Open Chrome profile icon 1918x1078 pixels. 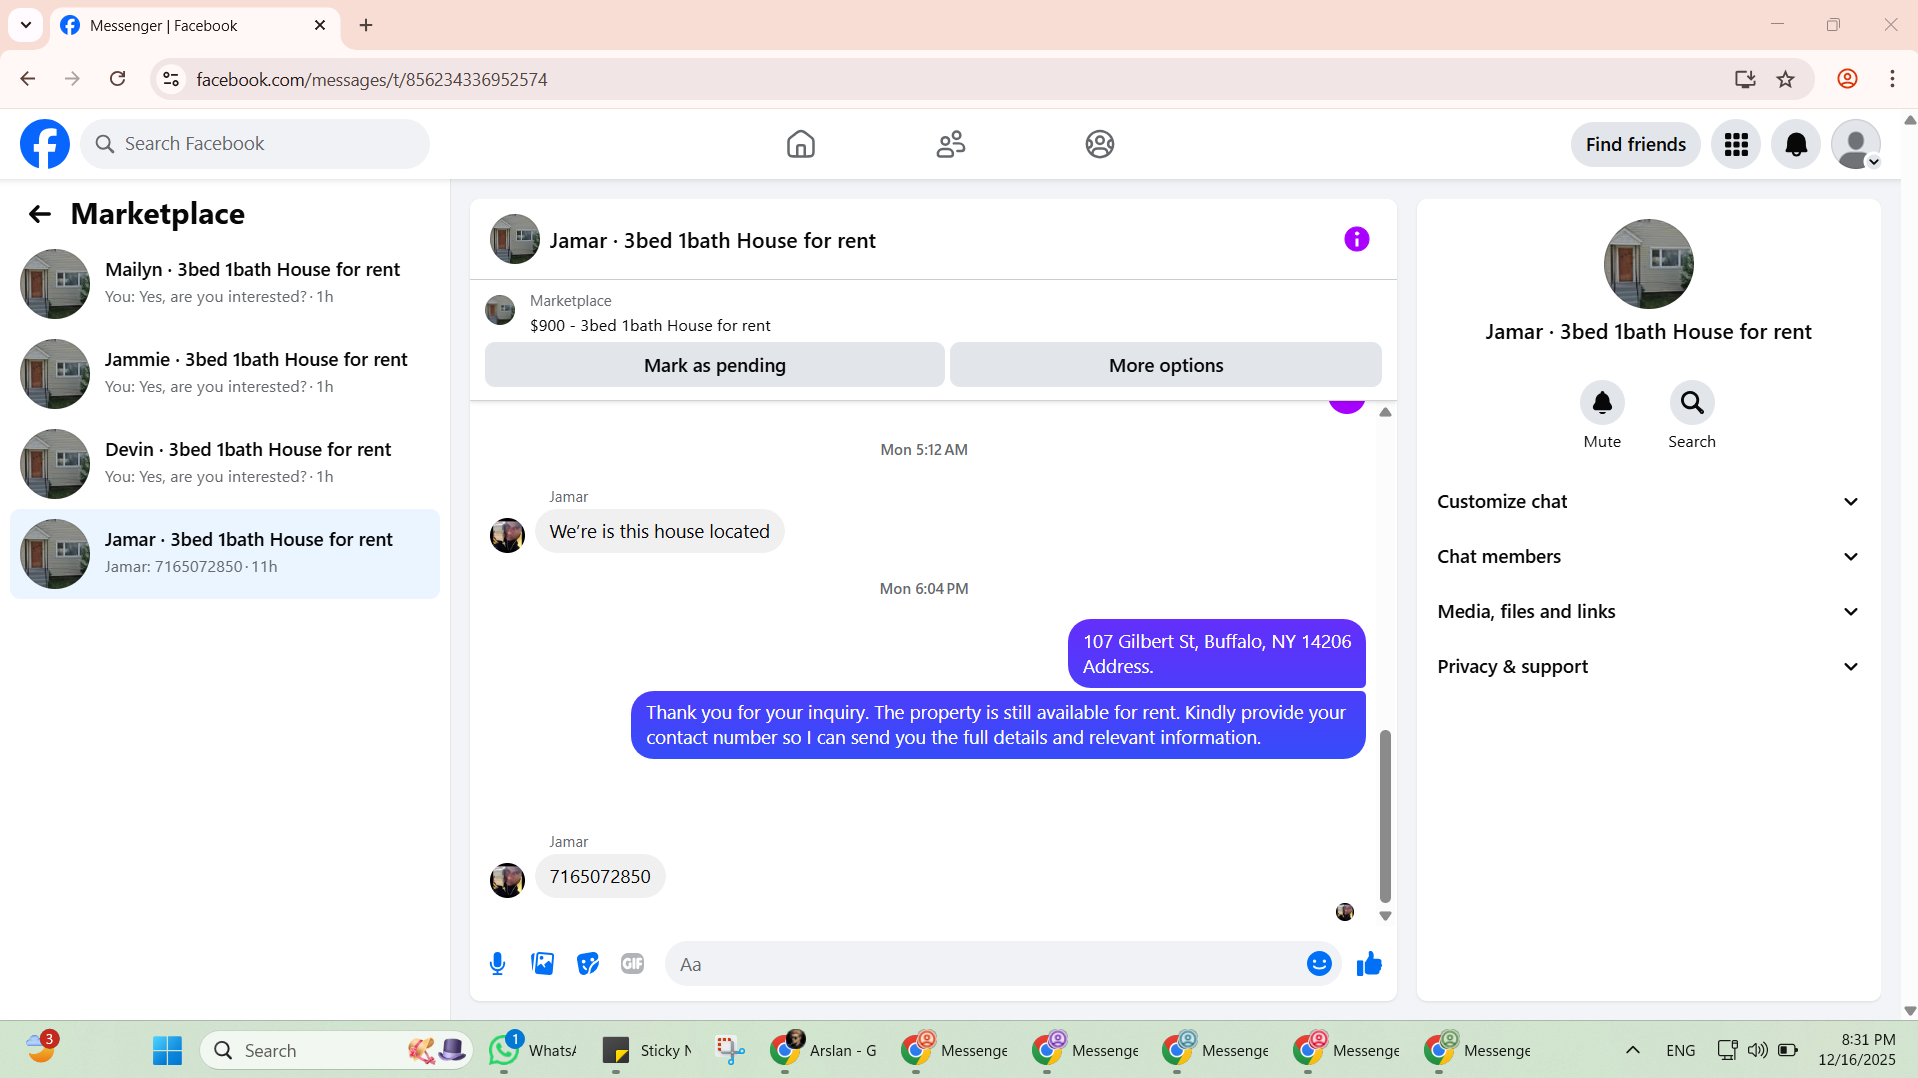1847,79
